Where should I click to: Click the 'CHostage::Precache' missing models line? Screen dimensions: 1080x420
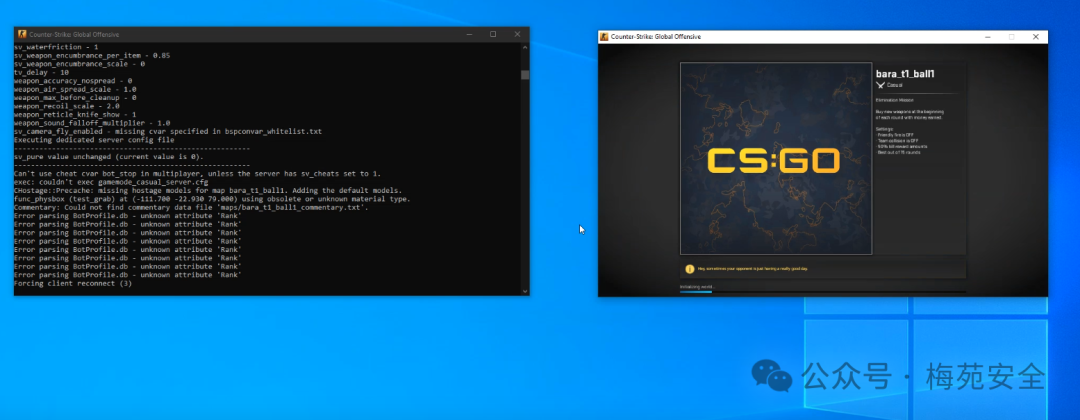[x=208, y=190]
